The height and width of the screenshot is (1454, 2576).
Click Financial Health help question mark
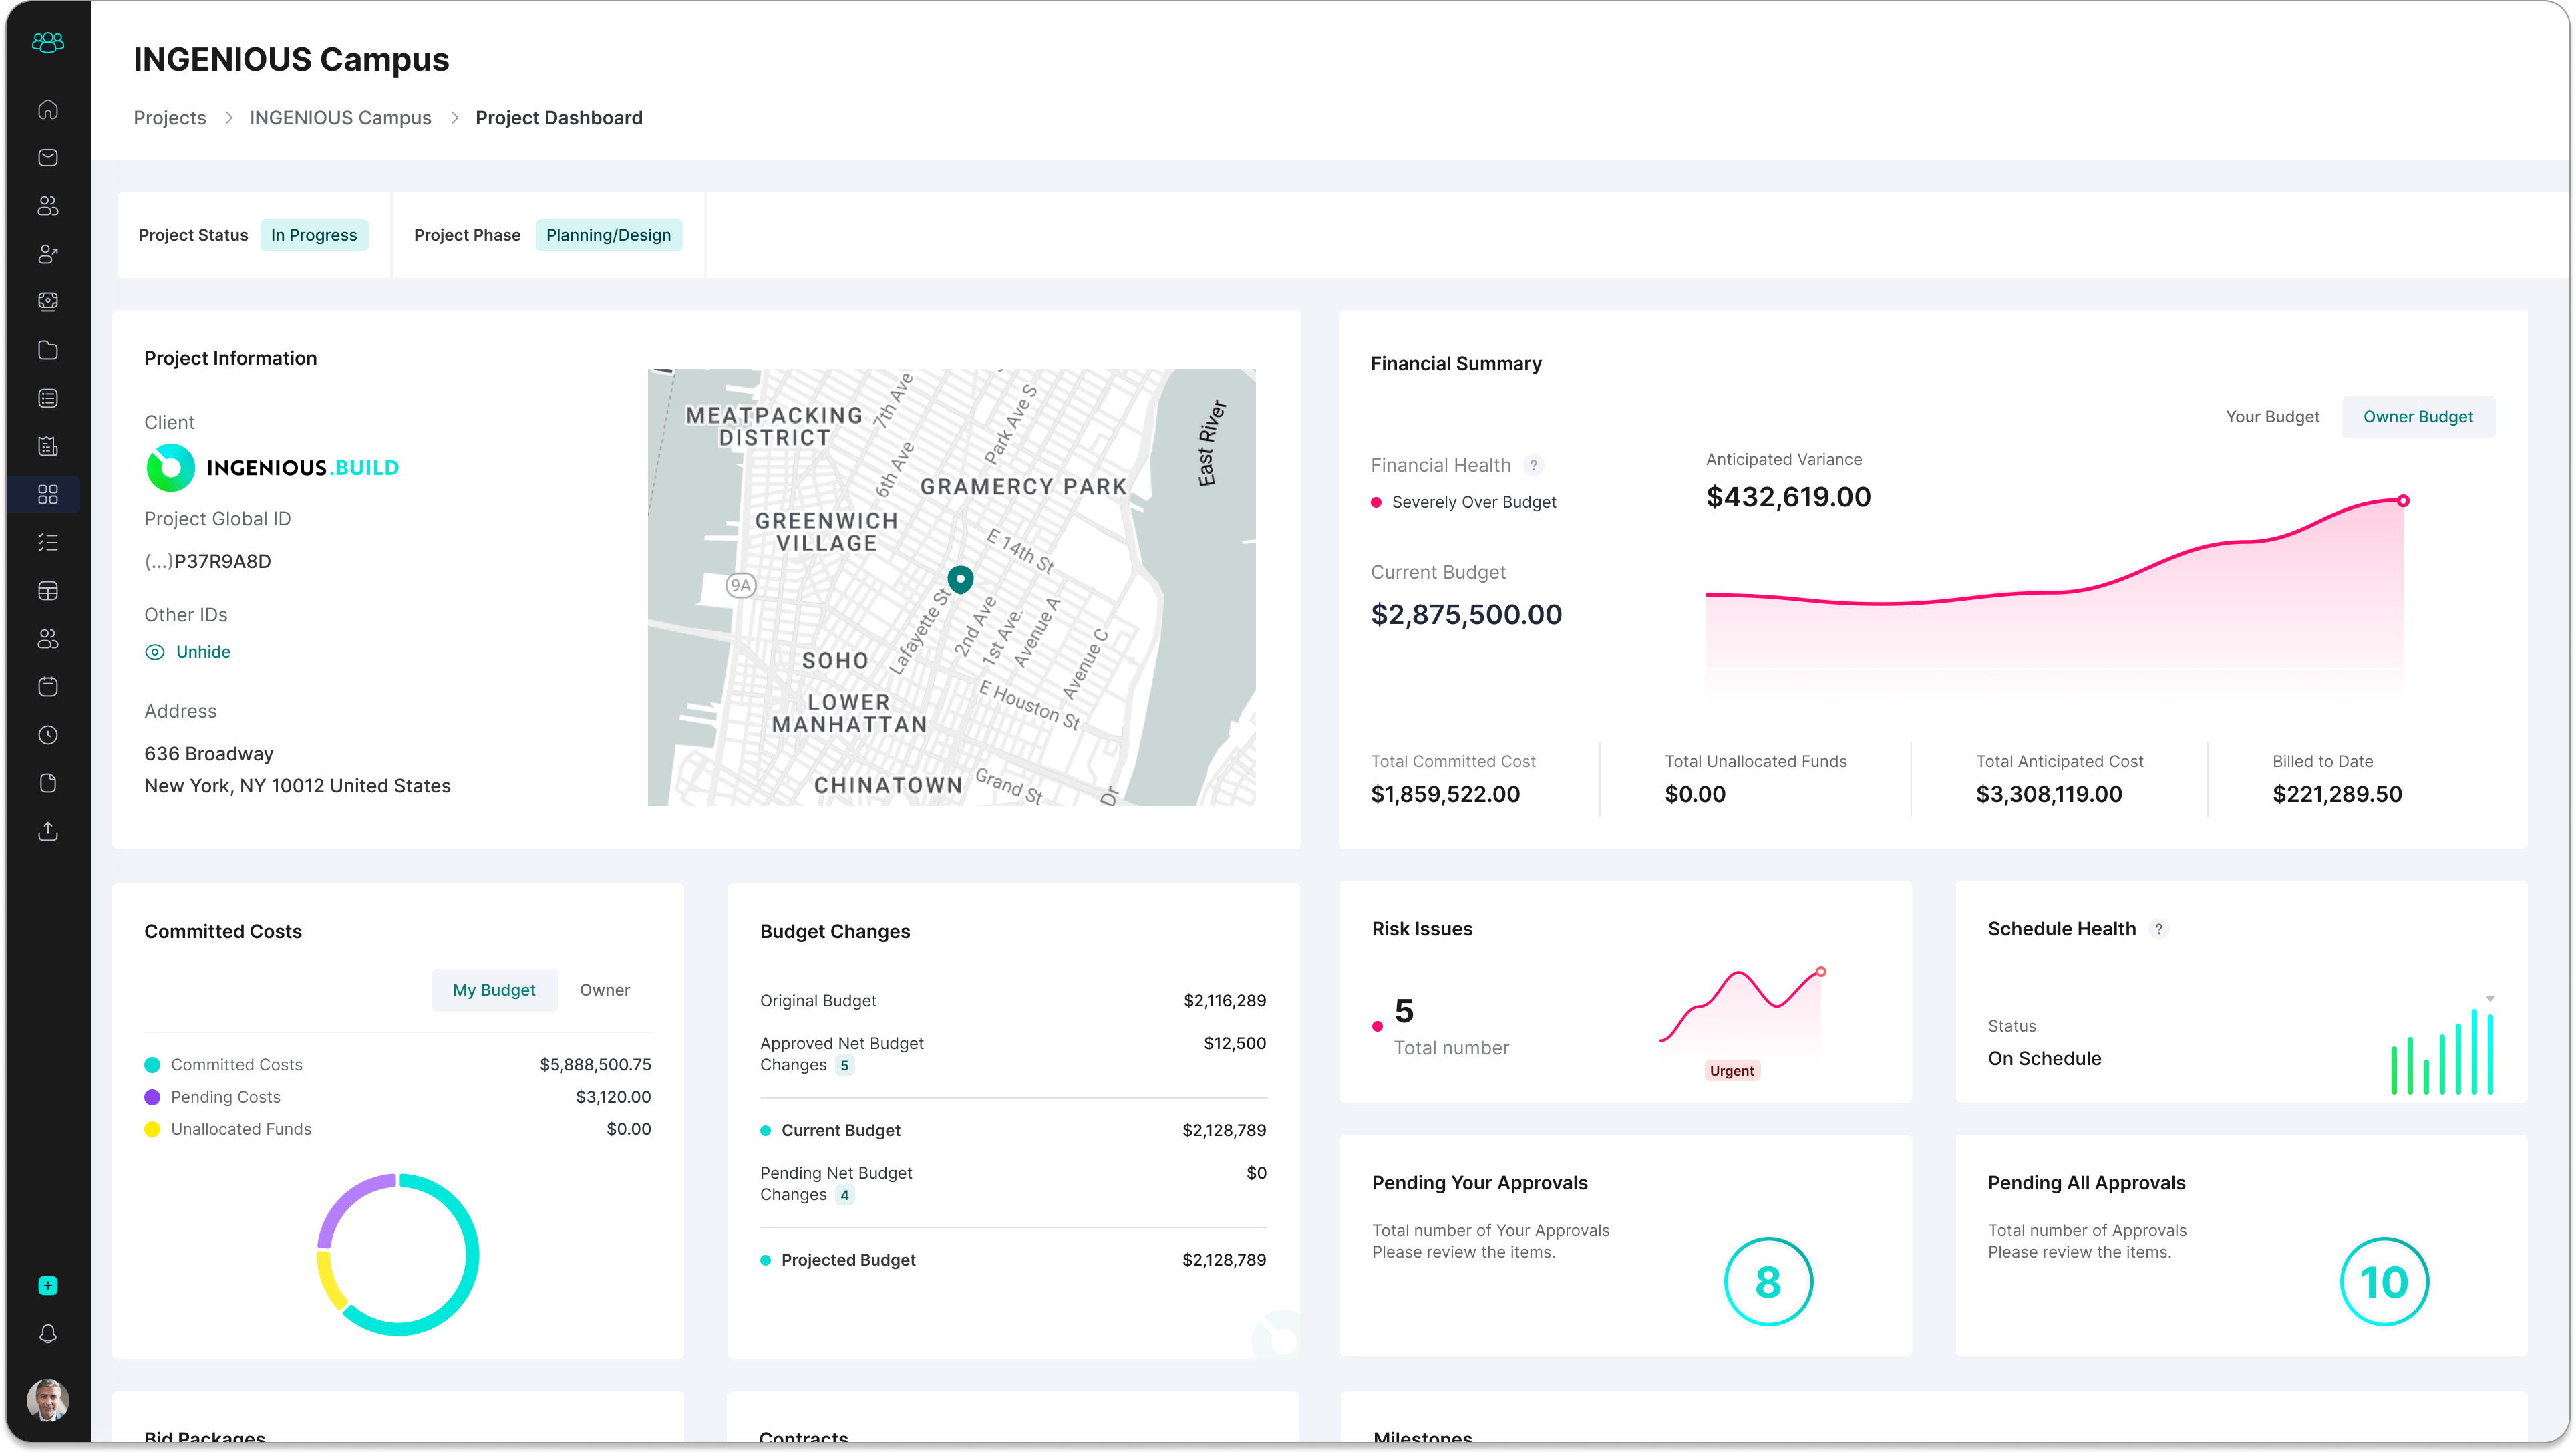1533,465
